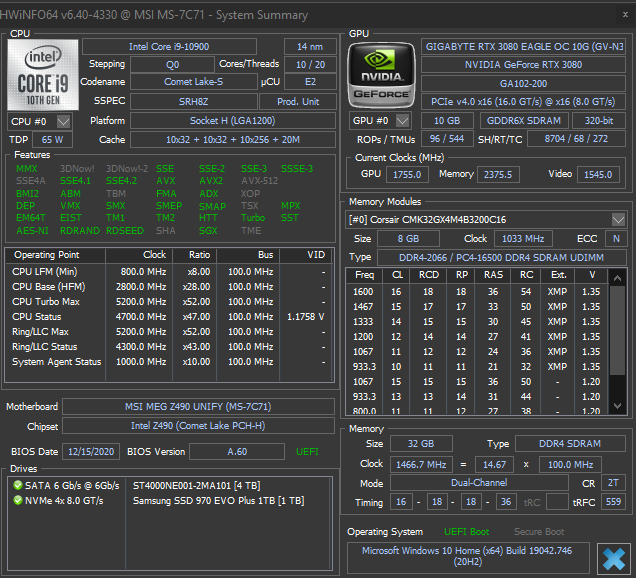Click the NVMe drive green status checkmark

(x=18, y=500)
